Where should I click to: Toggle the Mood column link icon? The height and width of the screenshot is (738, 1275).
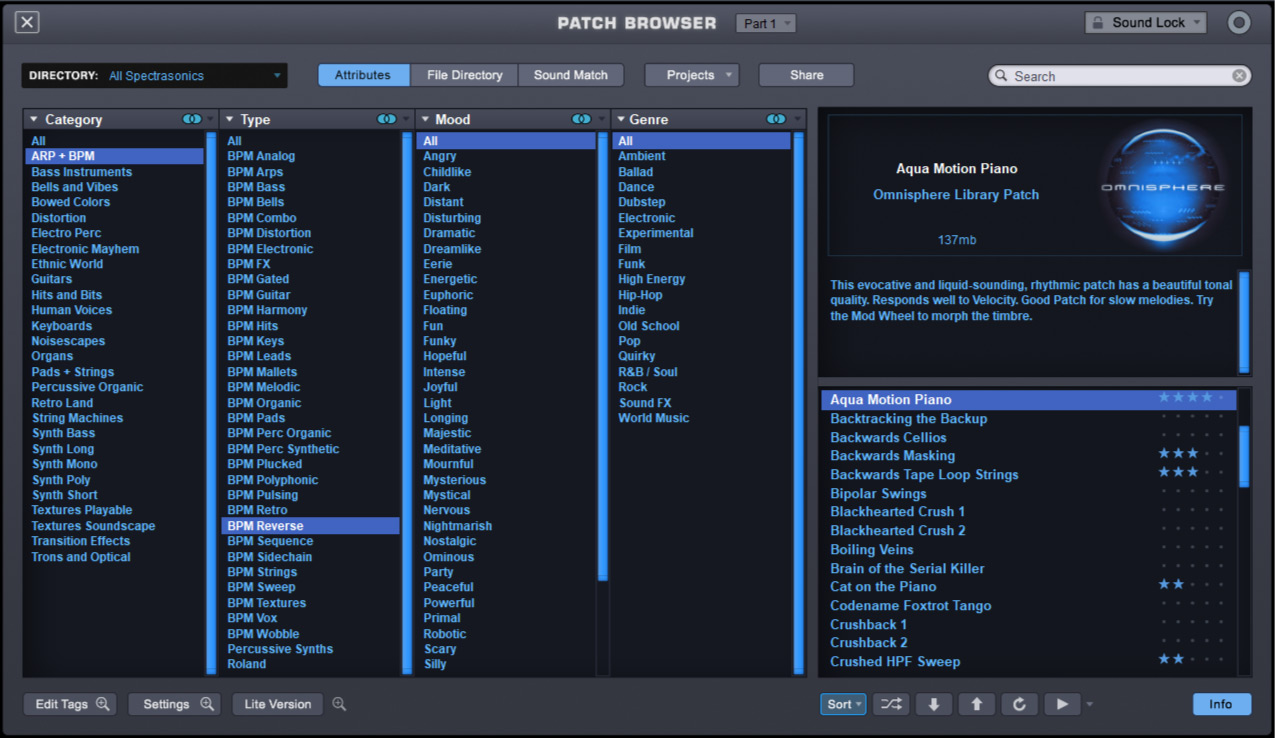tap(581, 119)
